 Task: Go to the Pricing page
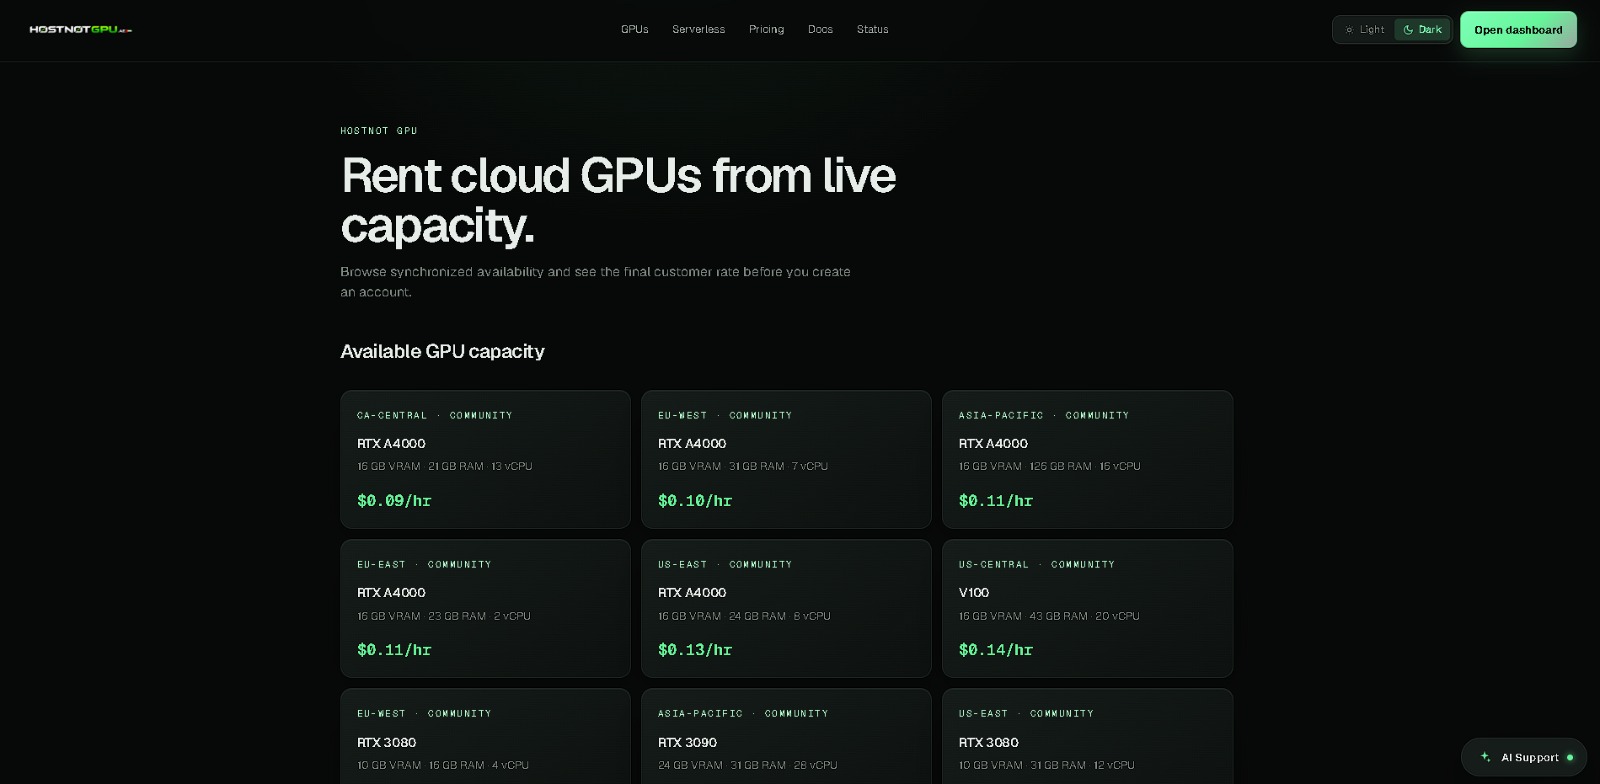(x=766, y=30)
